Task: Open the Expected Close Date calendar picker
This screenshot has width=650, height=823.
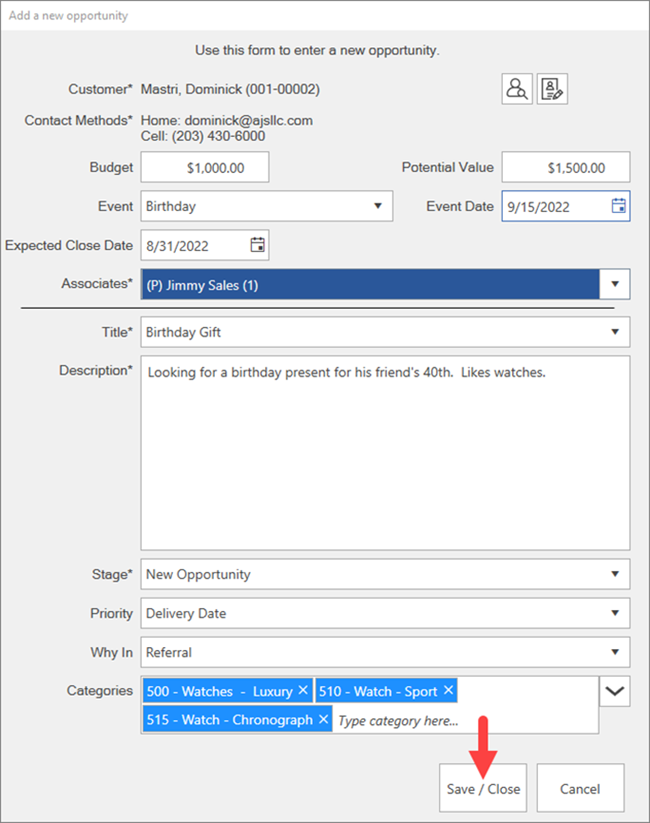Action: coord(257,244)
